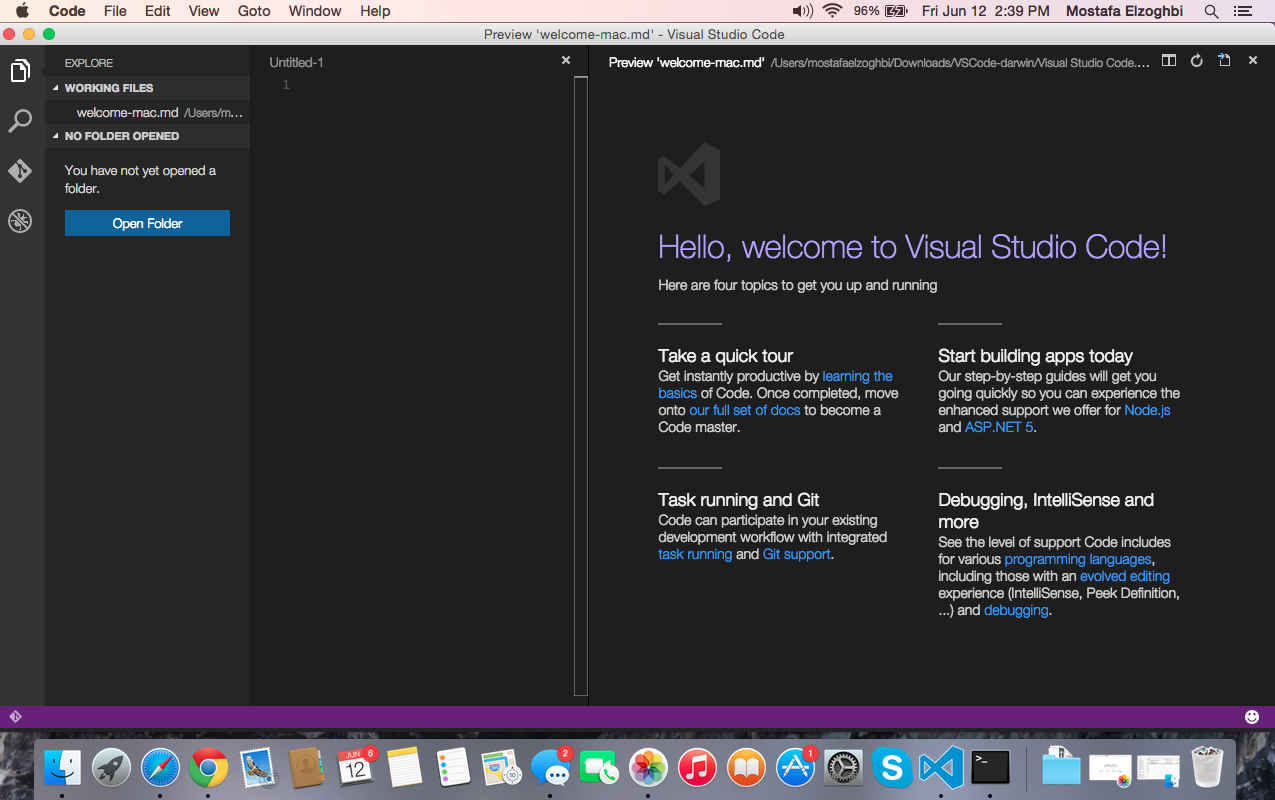Open Calendar from the Dock
The height and width of the screenshot is (800, 1275).
coord(356,768)
